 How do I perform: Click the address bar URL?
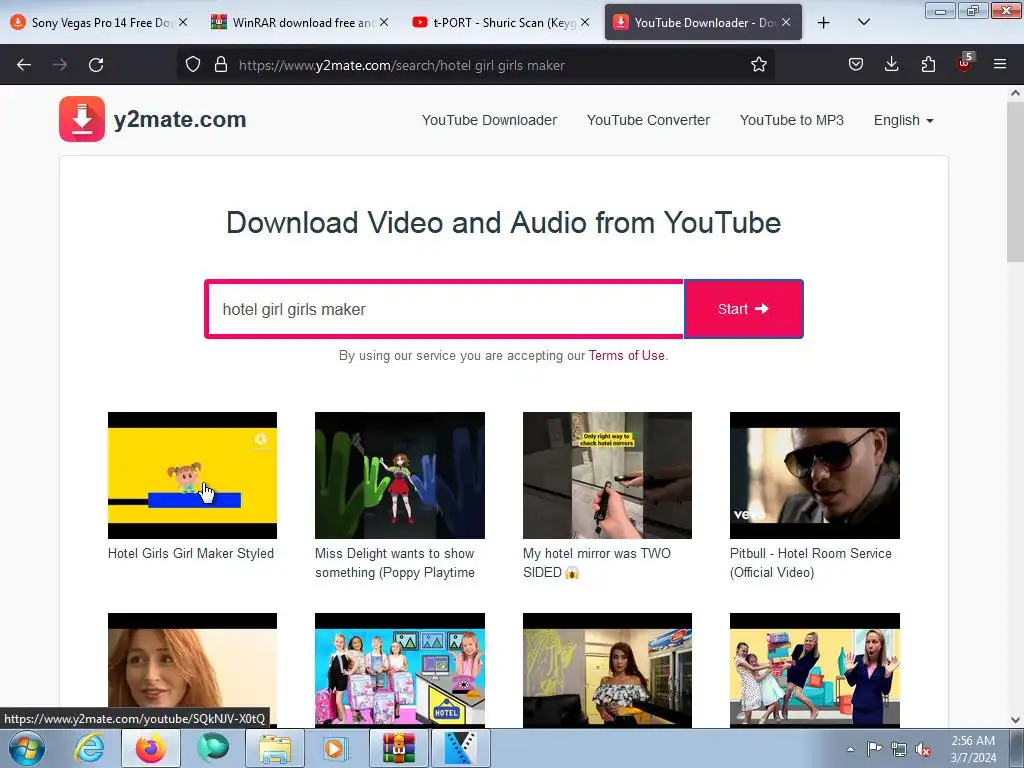pyautogui.click(x=402, y=65)
